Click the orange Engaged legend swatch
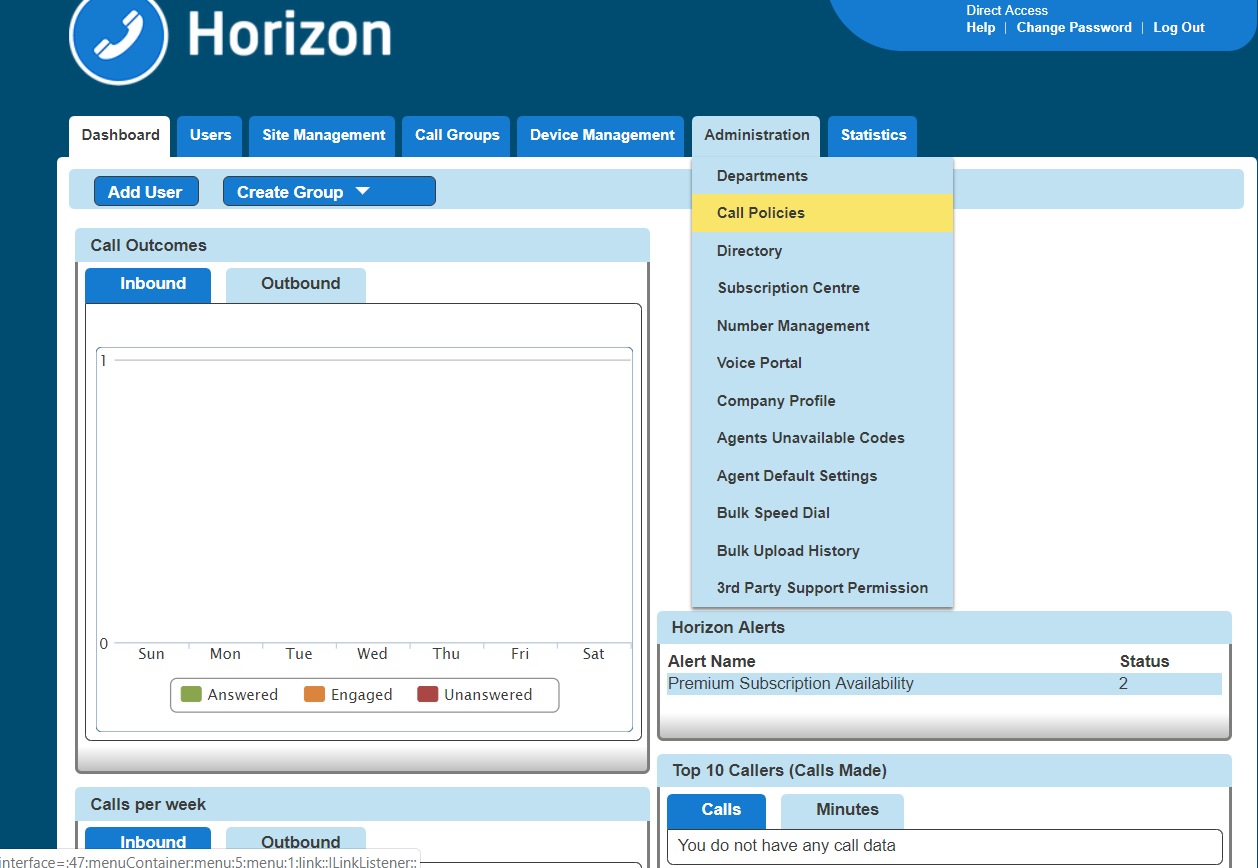 315,694
